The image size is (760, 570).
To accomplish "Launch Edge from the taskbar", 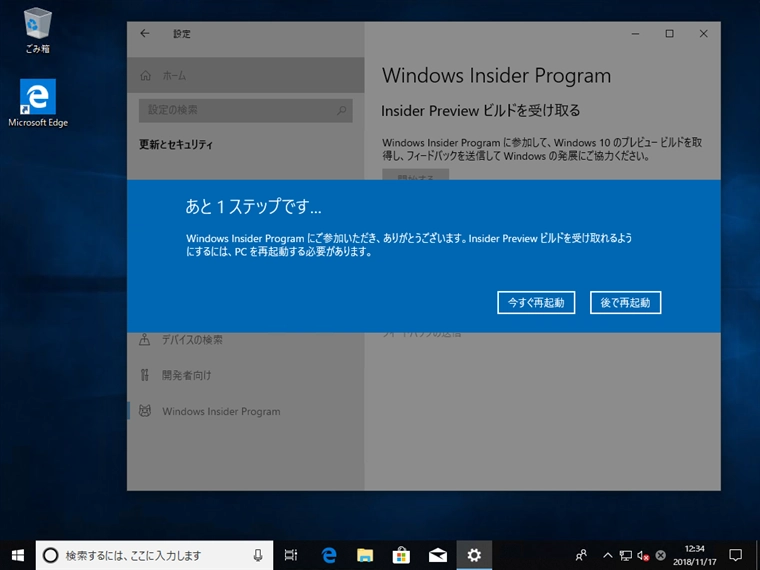I will point(329,555).
